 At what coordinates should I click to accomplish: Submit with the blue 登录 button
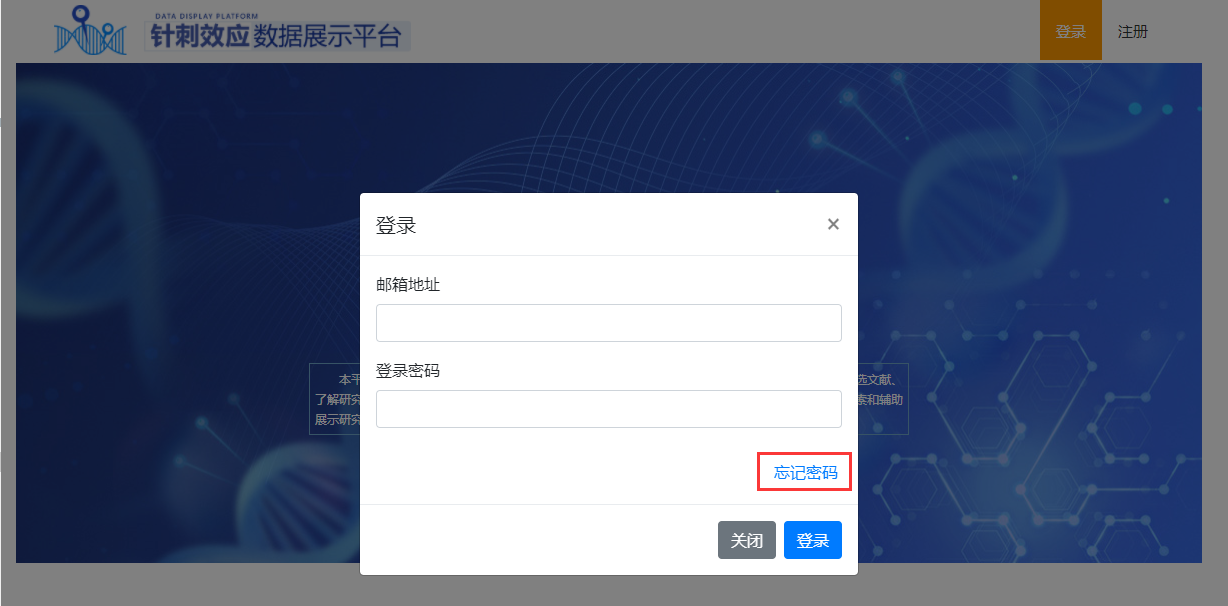tap(813, 540)
